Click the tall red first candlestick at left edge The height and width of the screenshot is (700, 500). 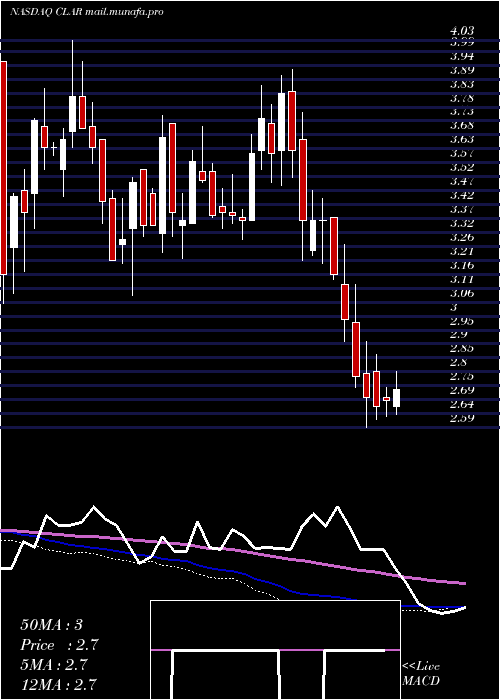(x=4, y=167)
